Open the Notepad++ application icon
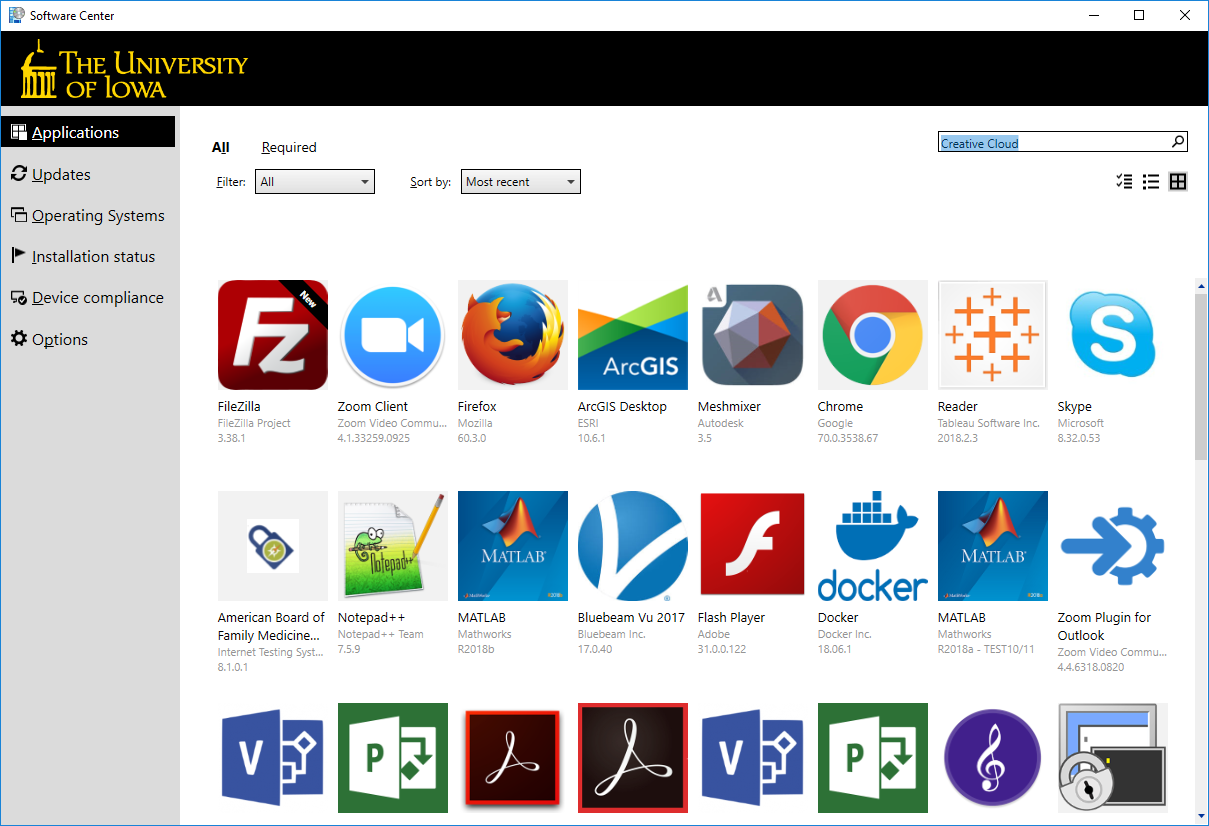The image size is (1209, 826). (392, 545)
